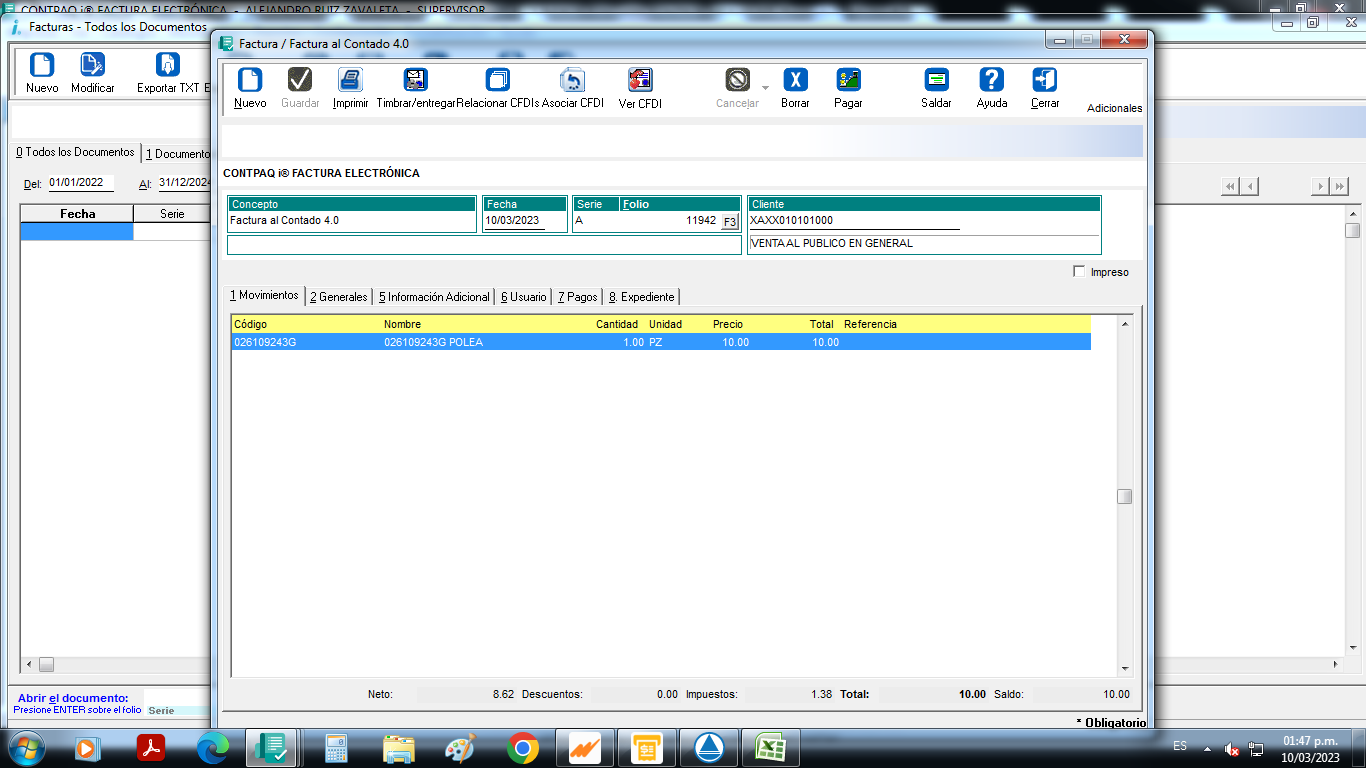1366x768 pixels.
Task: Open Adobe Reader from the taskbar
Action: (150, 747)
